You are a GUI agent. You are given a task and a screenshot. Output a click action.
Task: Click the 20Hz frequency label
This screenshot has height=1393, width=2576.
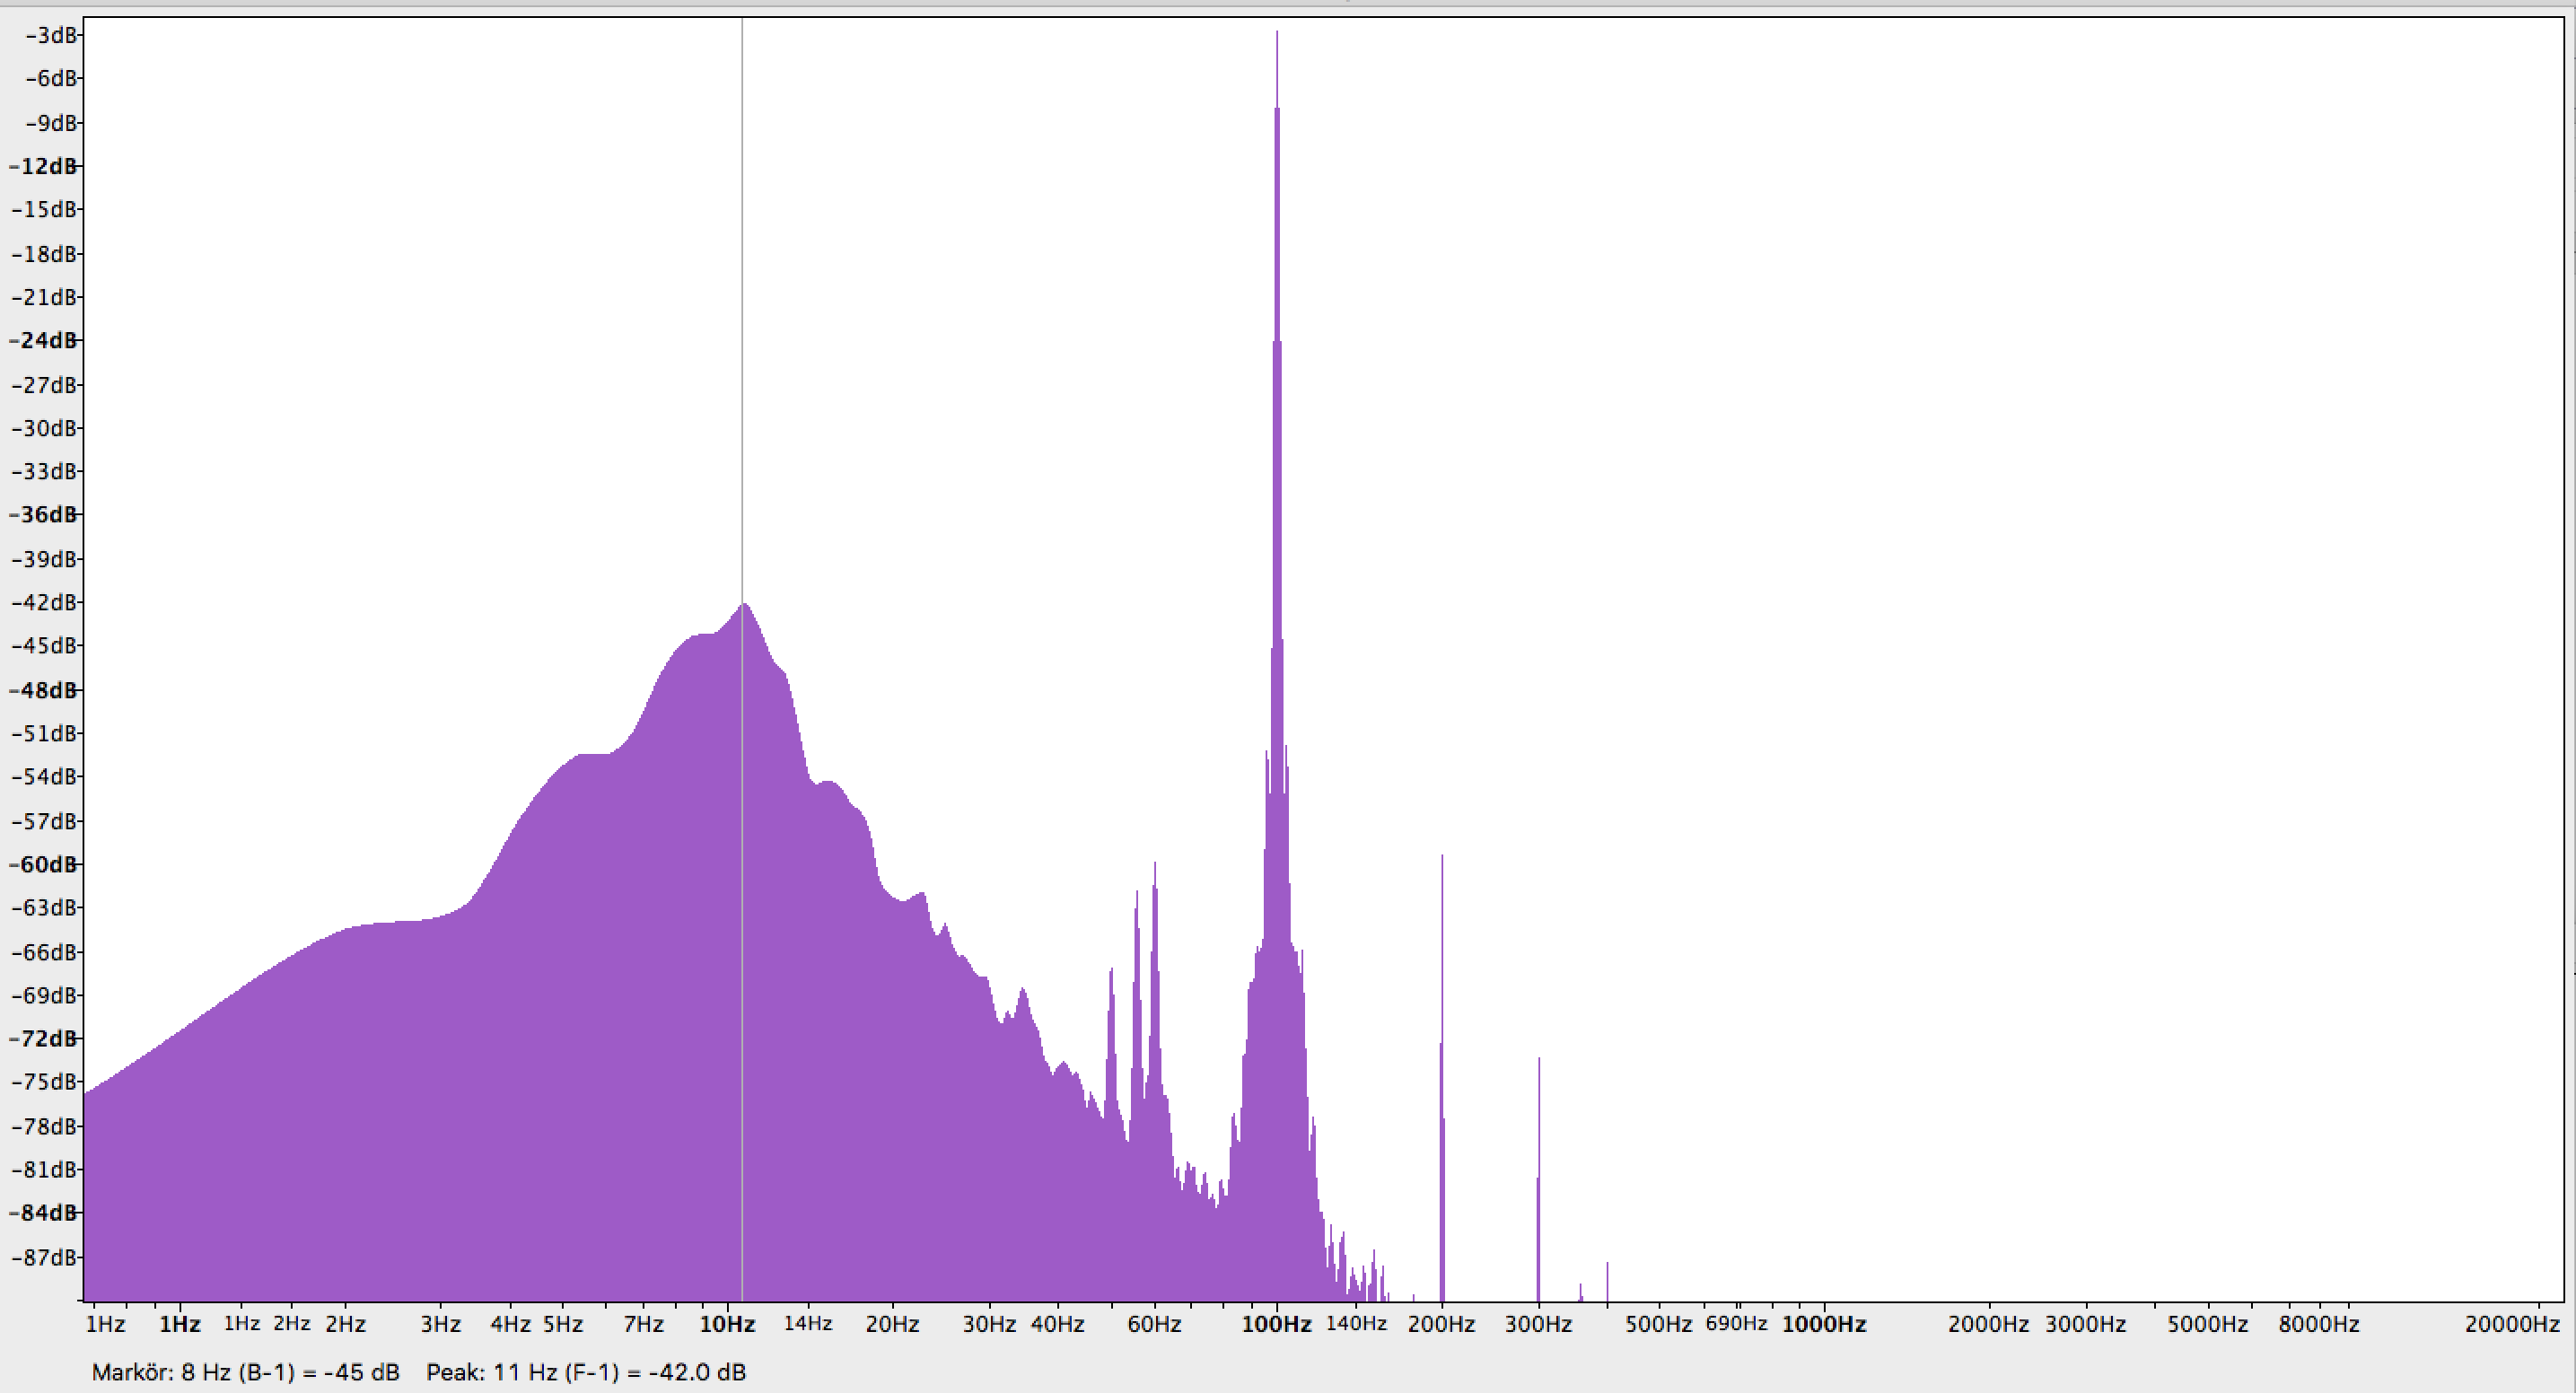click(x=892, y=1324)
